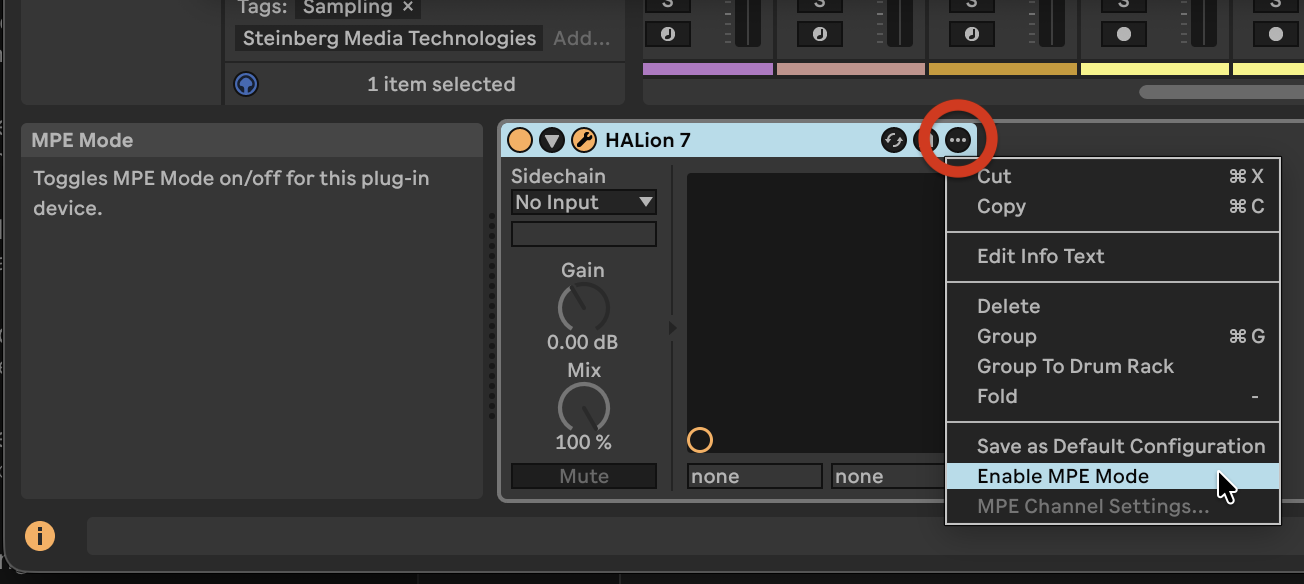Open HALion 7 plug-in window via wrench icon
Image resolution: width=1304 pixels, height=584 pixels.
(x=584, y=140)
